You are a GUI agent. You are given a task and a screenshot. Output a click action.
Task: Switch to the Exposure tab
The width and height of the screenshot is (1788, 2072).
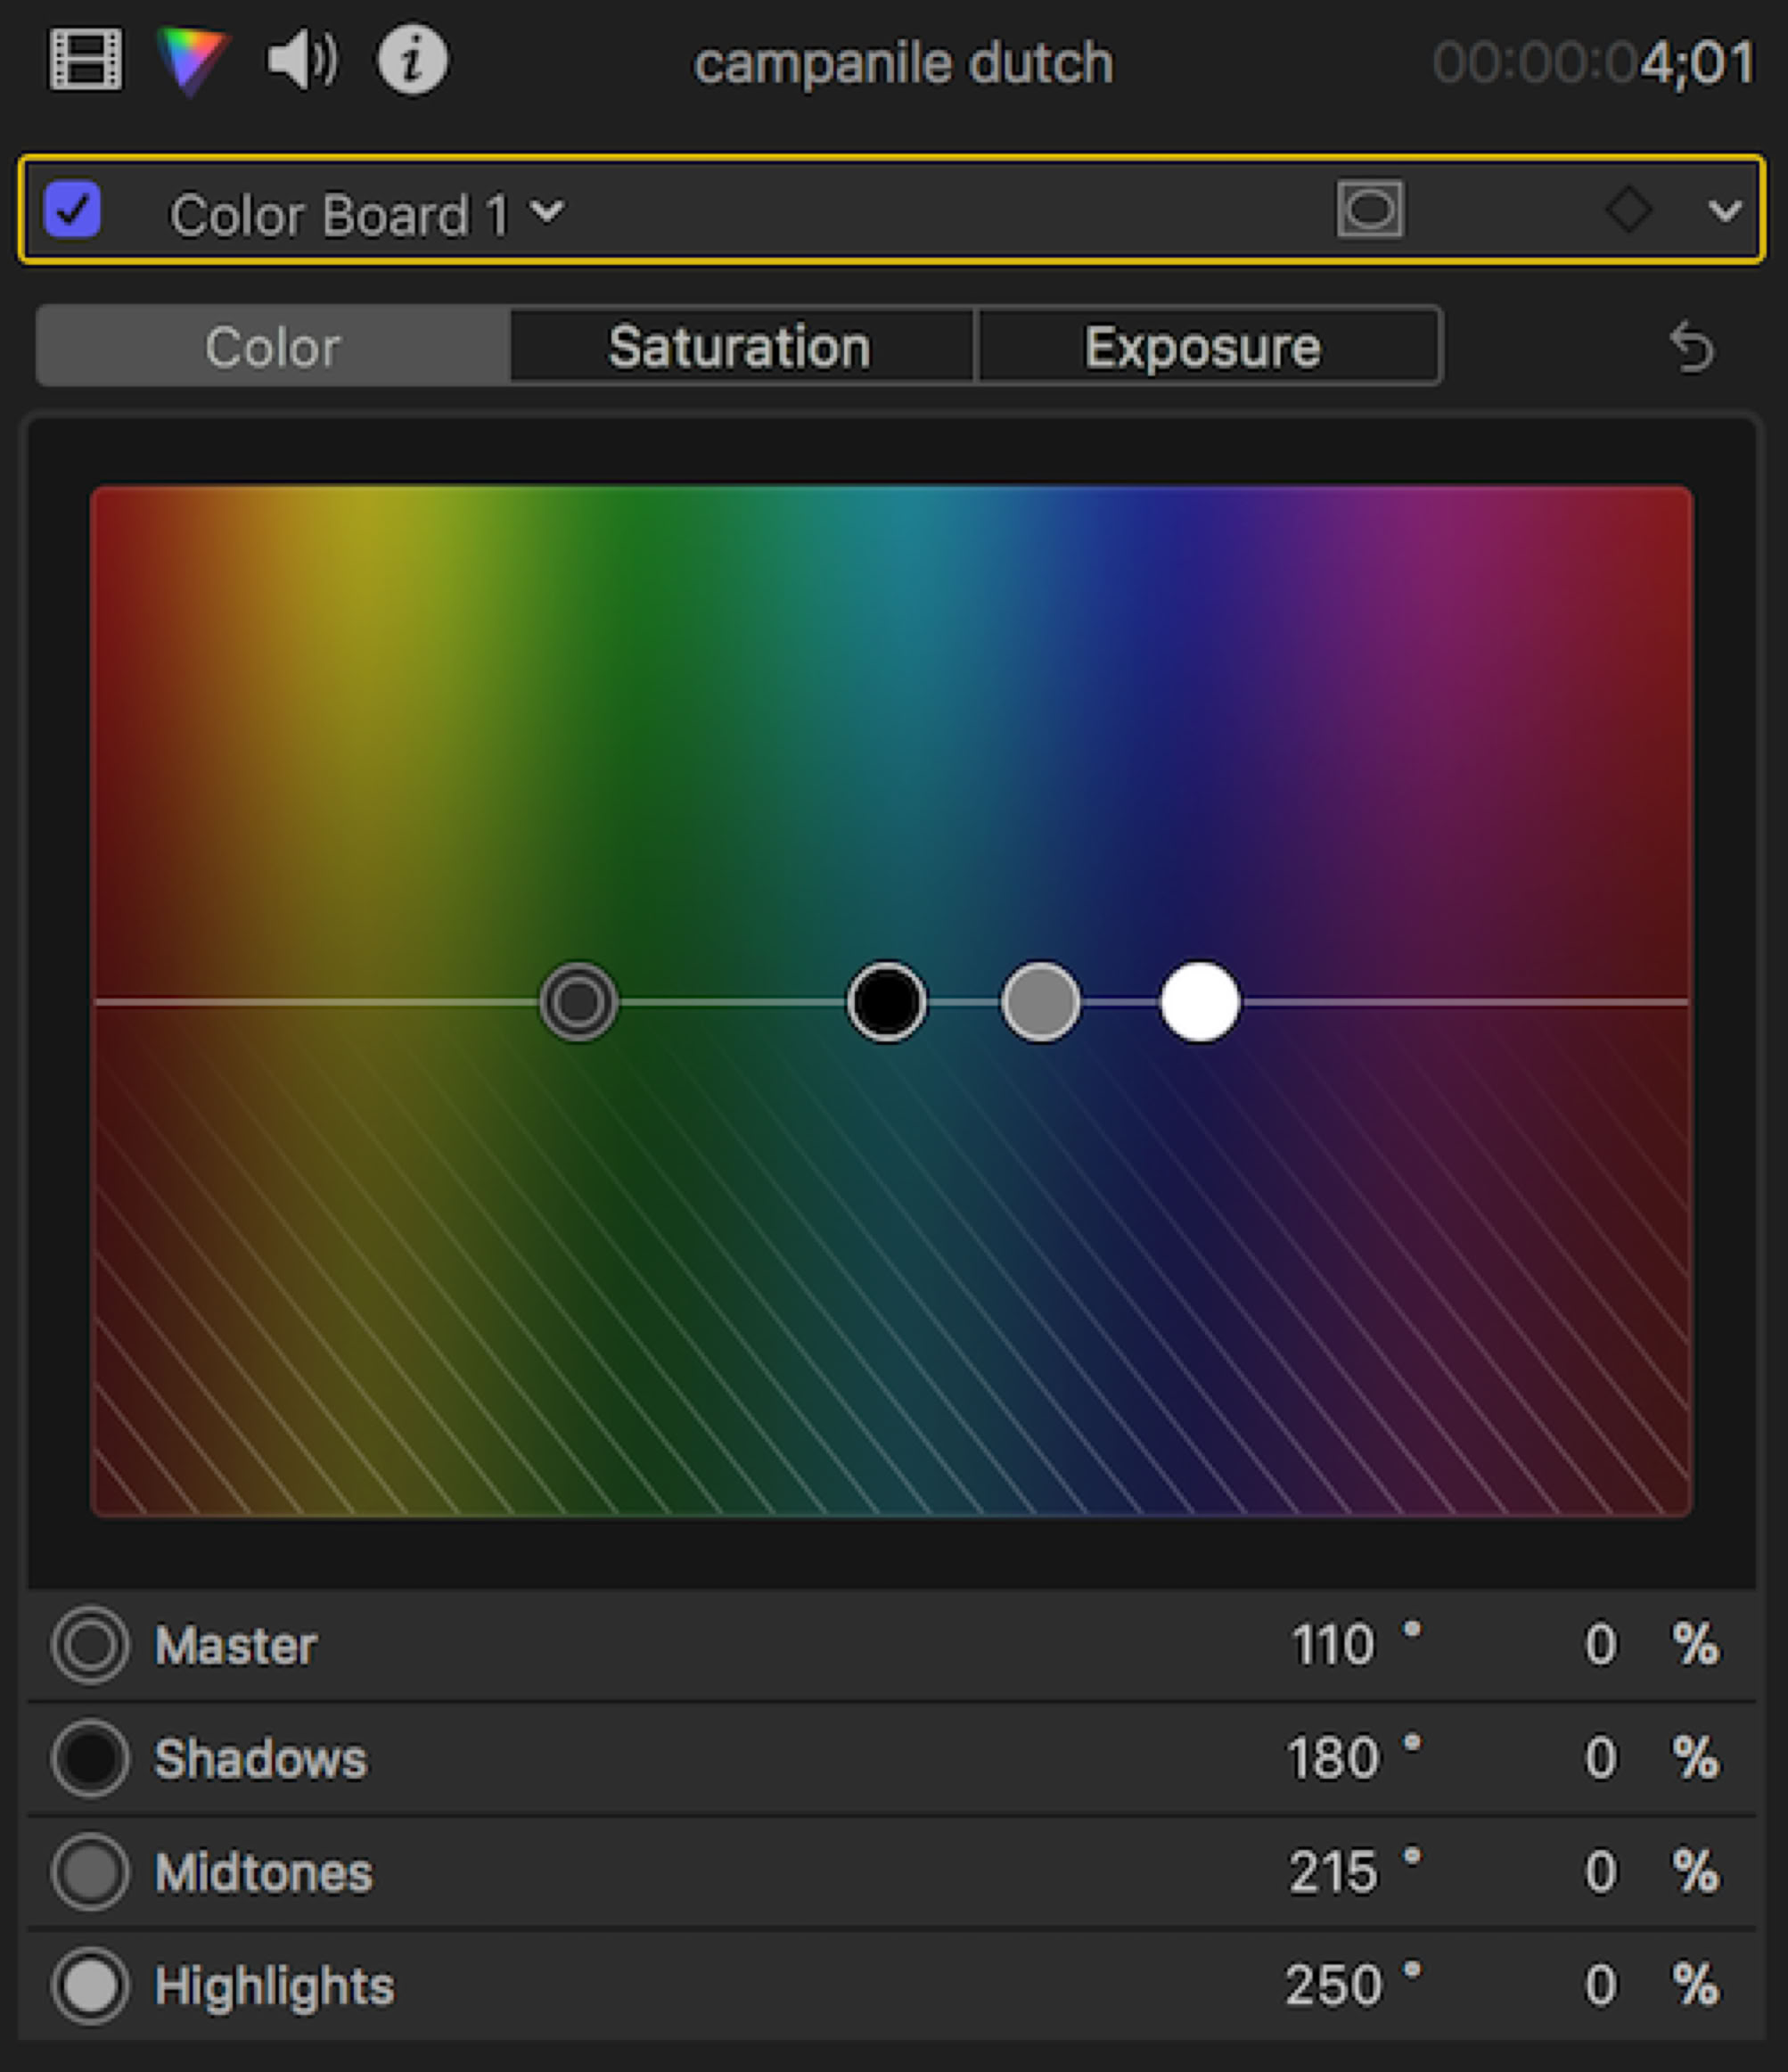coord(1204,347)
